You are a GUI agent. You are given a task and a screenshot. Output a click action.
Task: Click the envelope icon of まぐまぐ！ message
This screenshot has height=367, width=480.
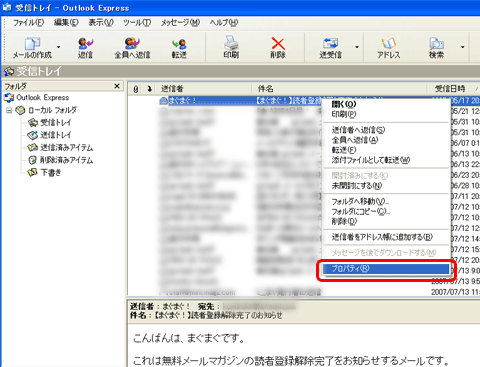point(163,100)
